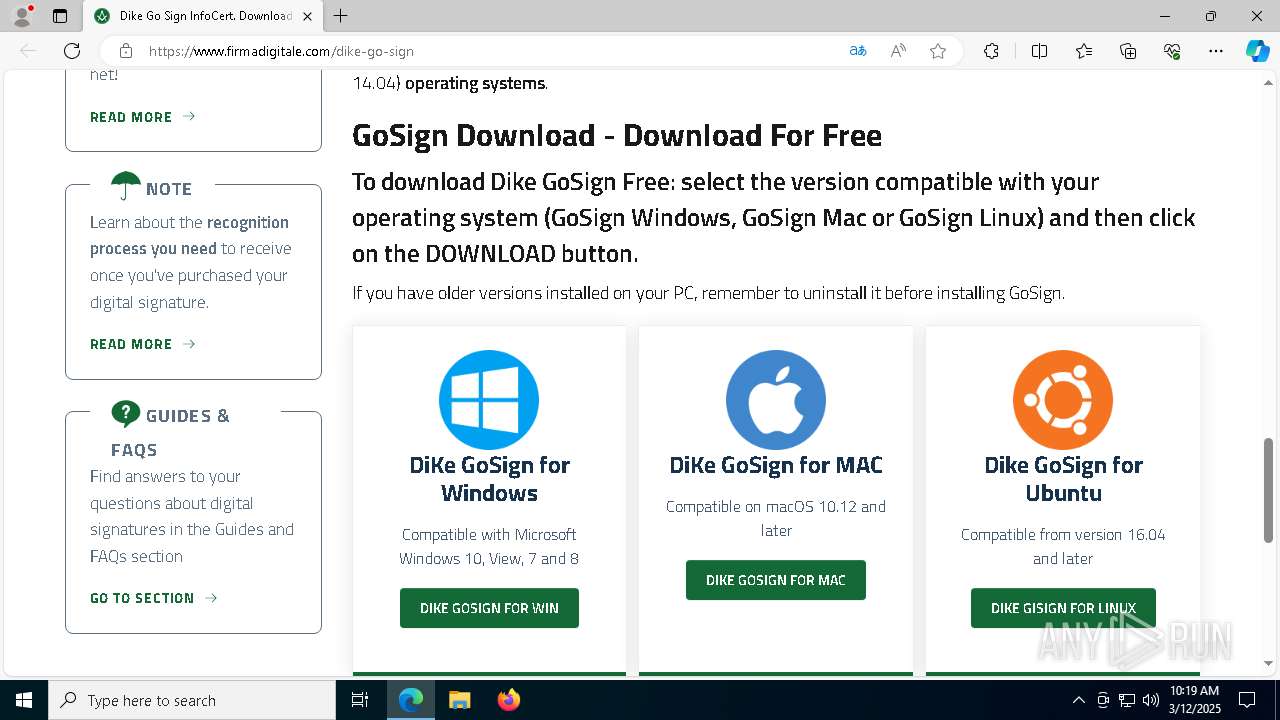Open READ MORE in the NOTE card
The width and height of the screenshot is (1280, 720).
(x=142, y=344)
